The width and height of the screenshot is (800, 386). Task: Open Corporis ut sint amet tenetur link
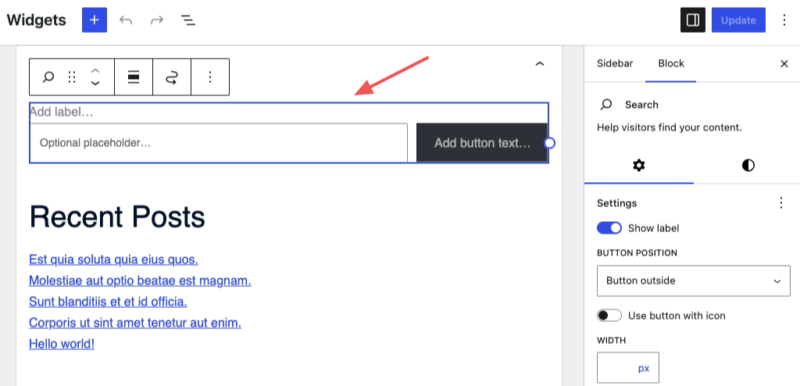135,323
